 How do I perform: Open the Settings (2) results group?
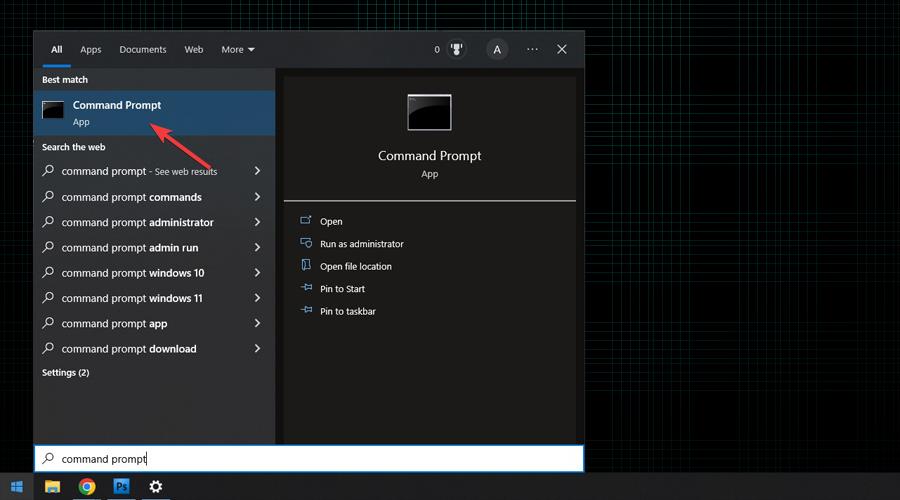point(65,373)
